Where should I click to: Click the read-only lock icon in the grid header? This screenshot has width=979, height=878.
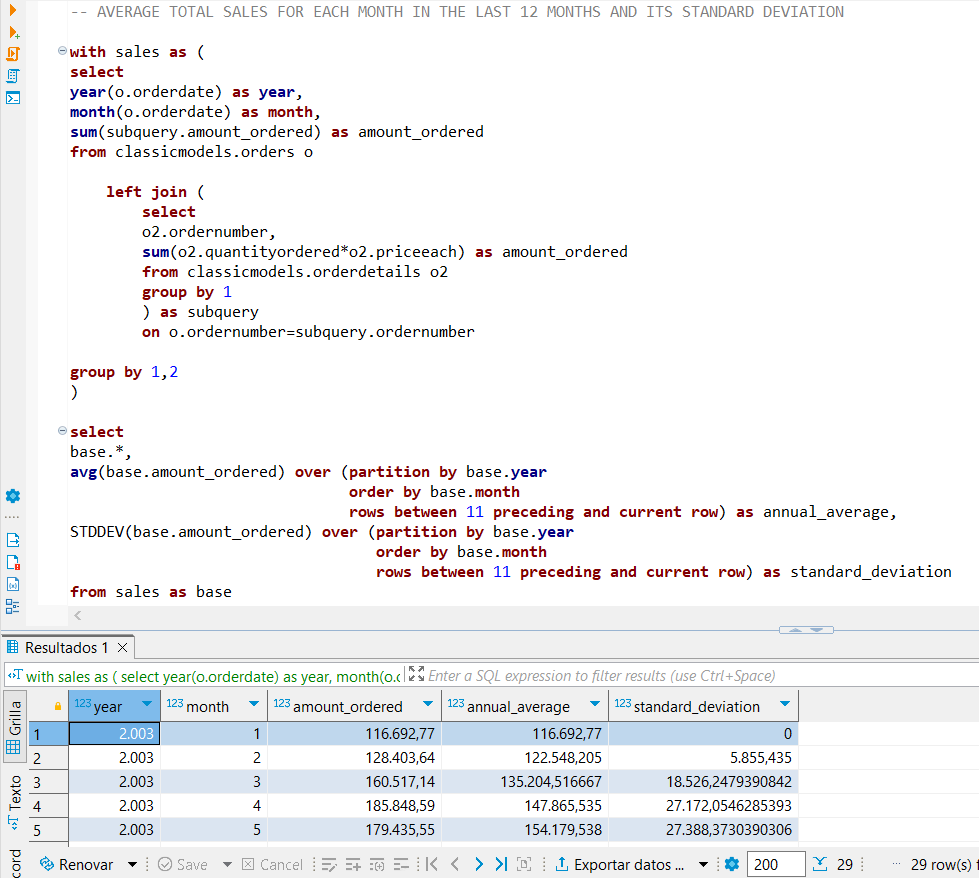57,706
